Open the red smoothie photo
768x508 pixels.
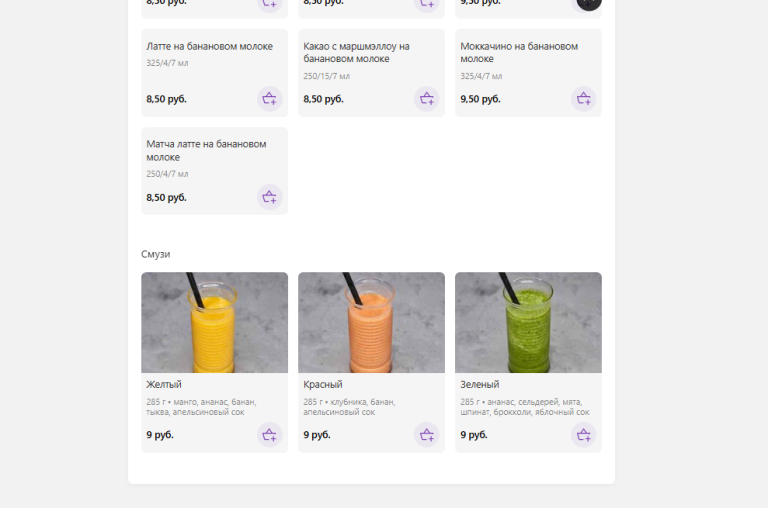point(371,322)
